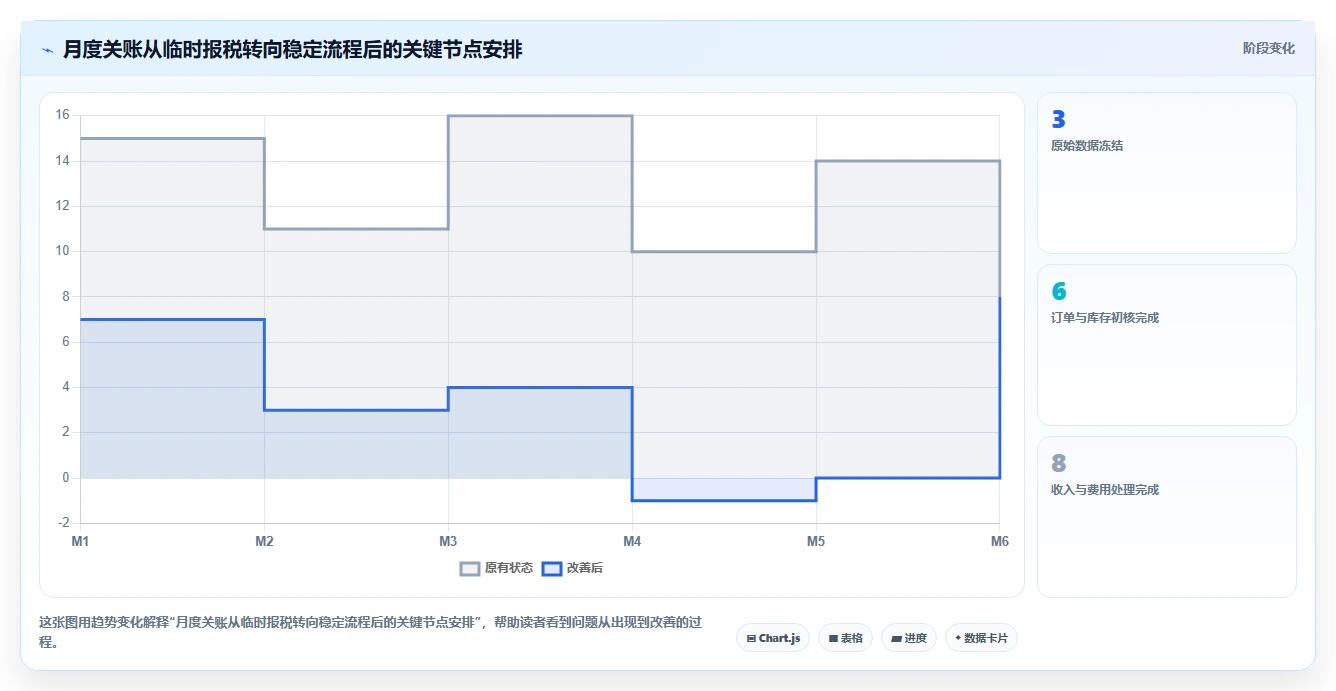1336x691 pixels.
Task: Click the 改善后 legend label
Action: click(585, 568)
